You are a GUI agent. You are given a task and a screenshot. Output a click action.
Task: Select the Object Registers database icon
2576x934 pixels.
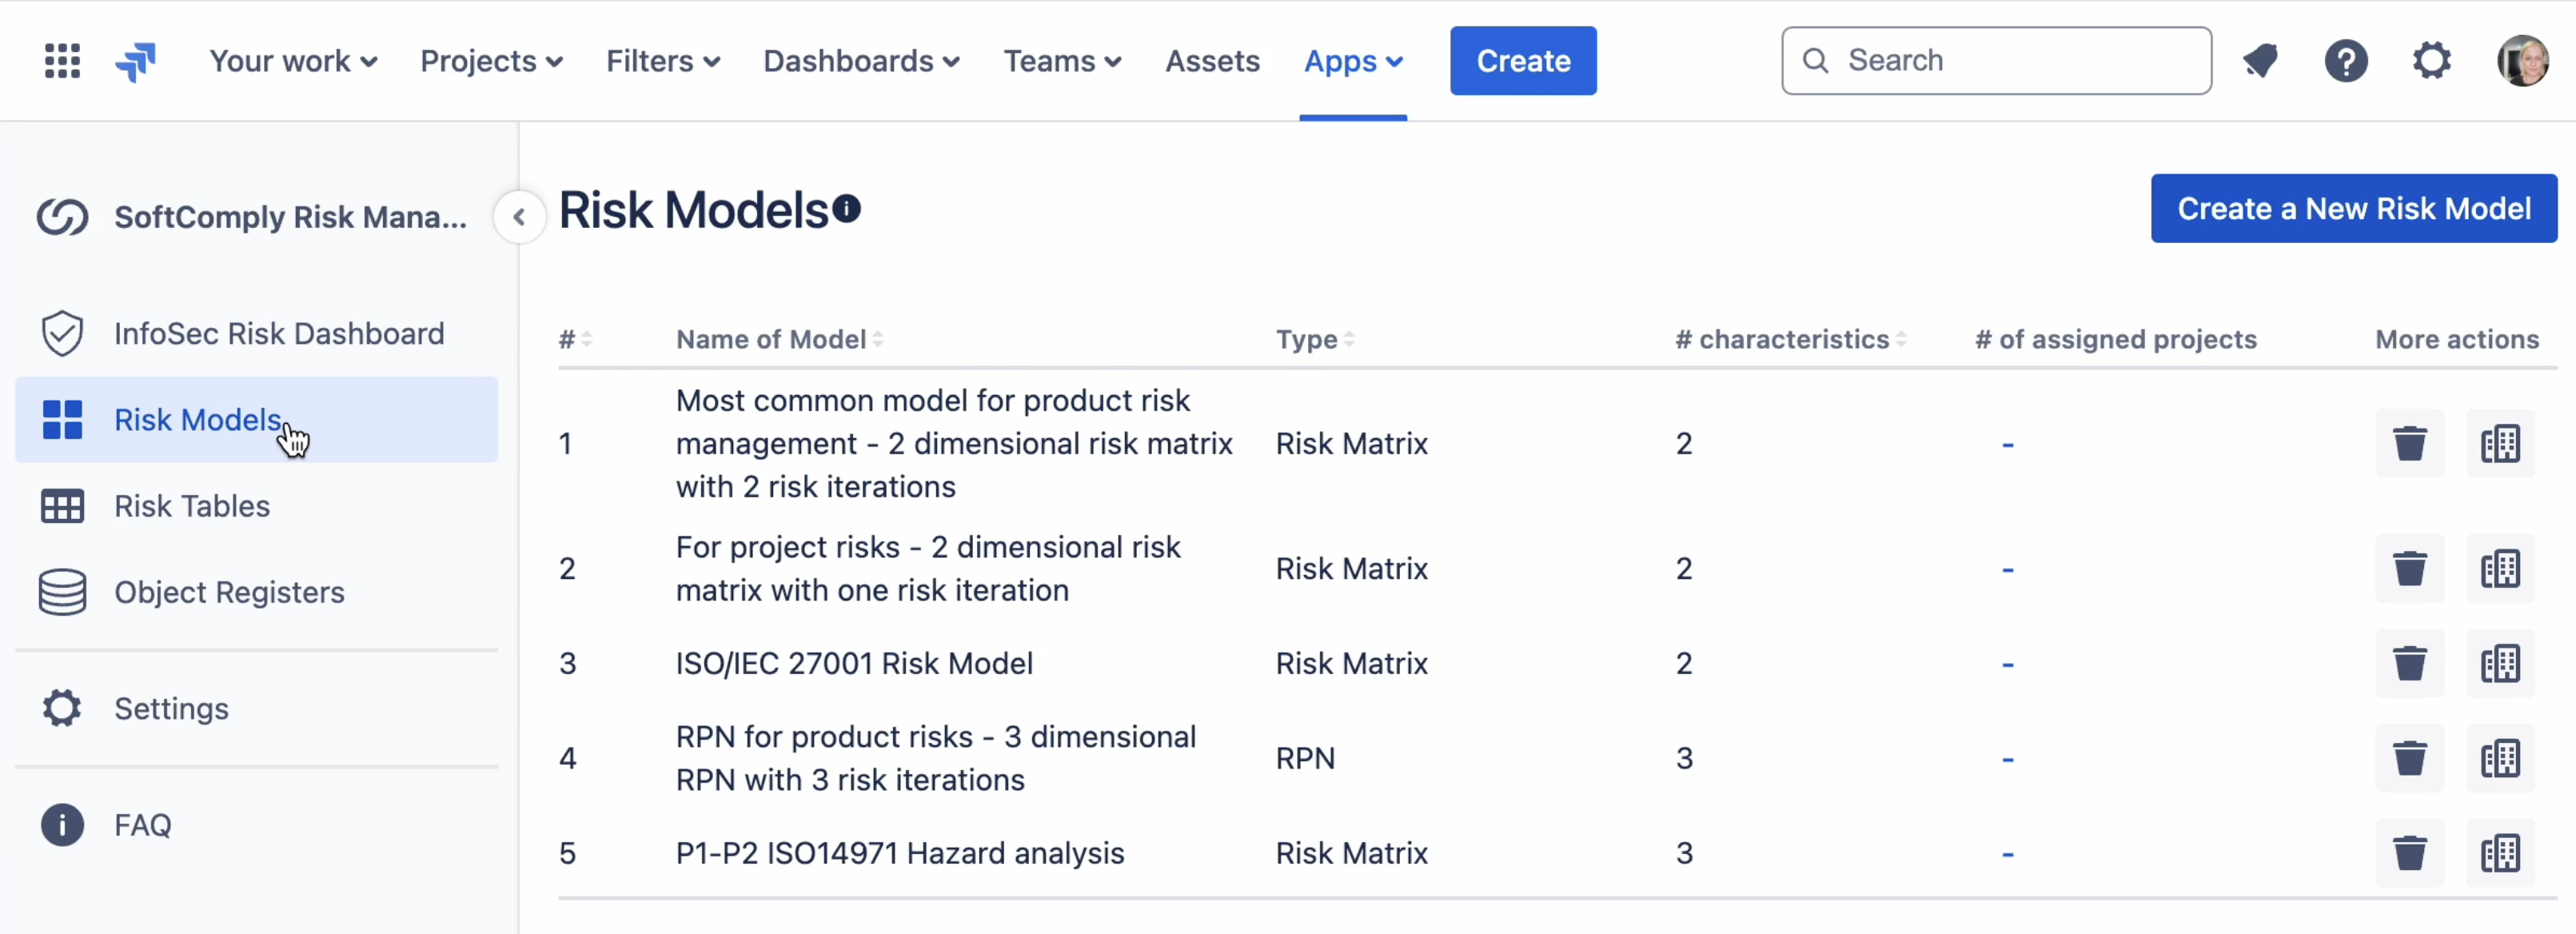(x=61, y=591)
